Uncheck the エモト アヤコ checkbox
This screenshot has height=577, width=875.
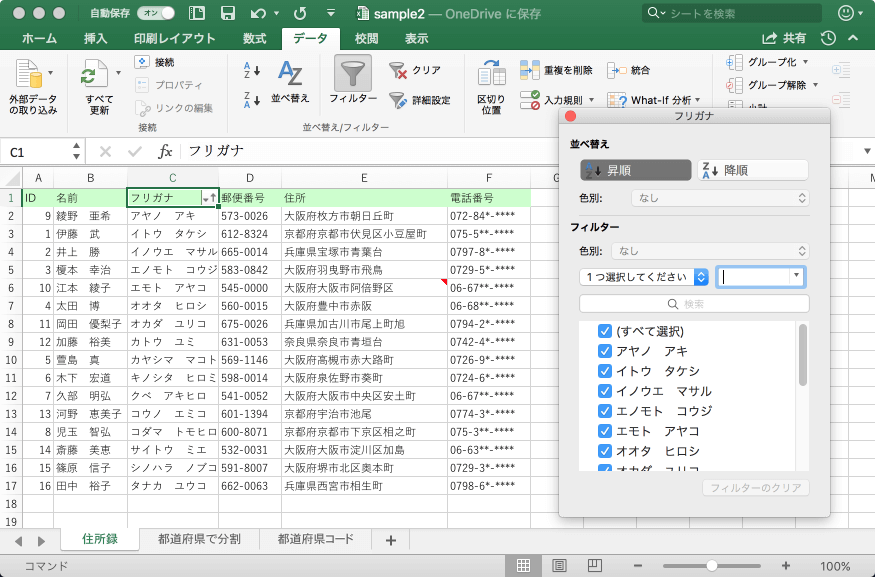pos(604,431)
